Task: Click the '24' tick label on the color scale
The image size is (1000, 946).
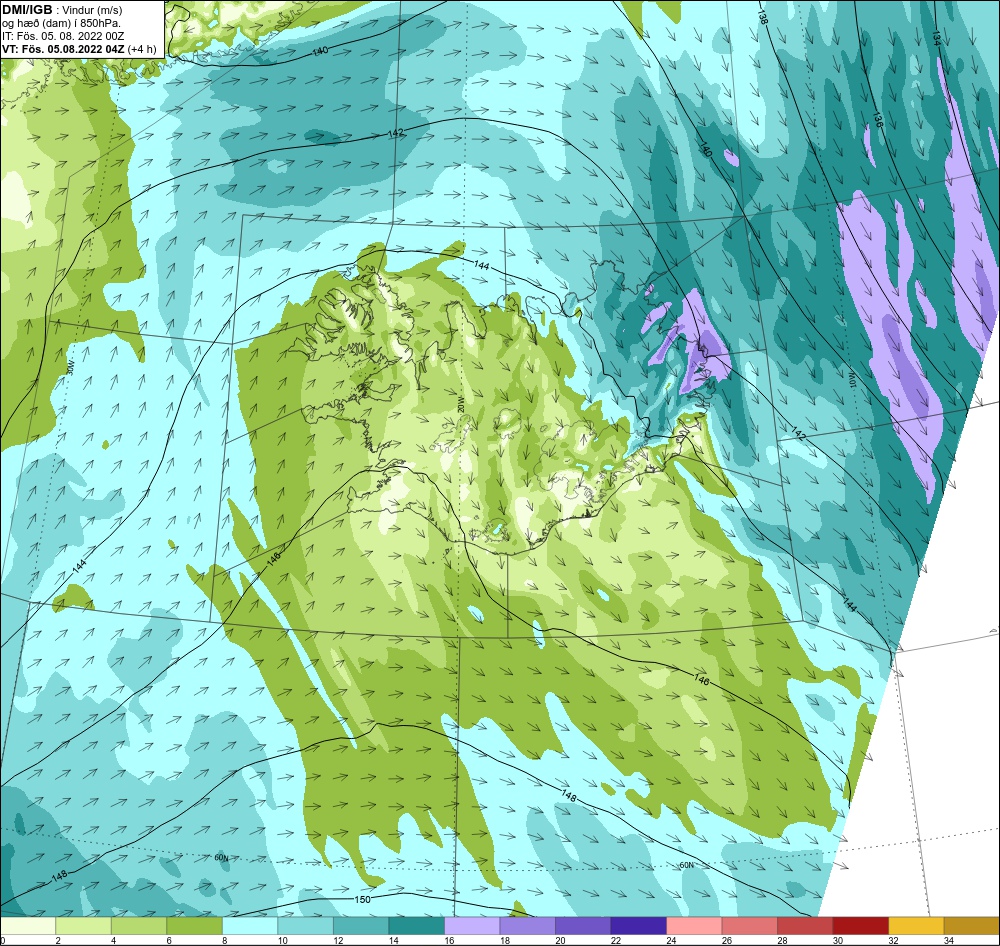Action: pyautogui.click(x=672, y=940)
